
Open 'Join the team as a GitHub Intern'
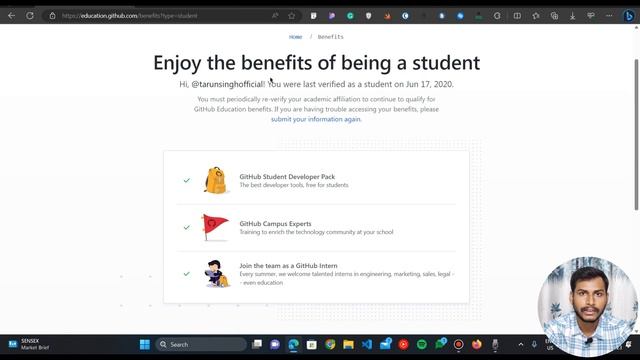(288, 266)
